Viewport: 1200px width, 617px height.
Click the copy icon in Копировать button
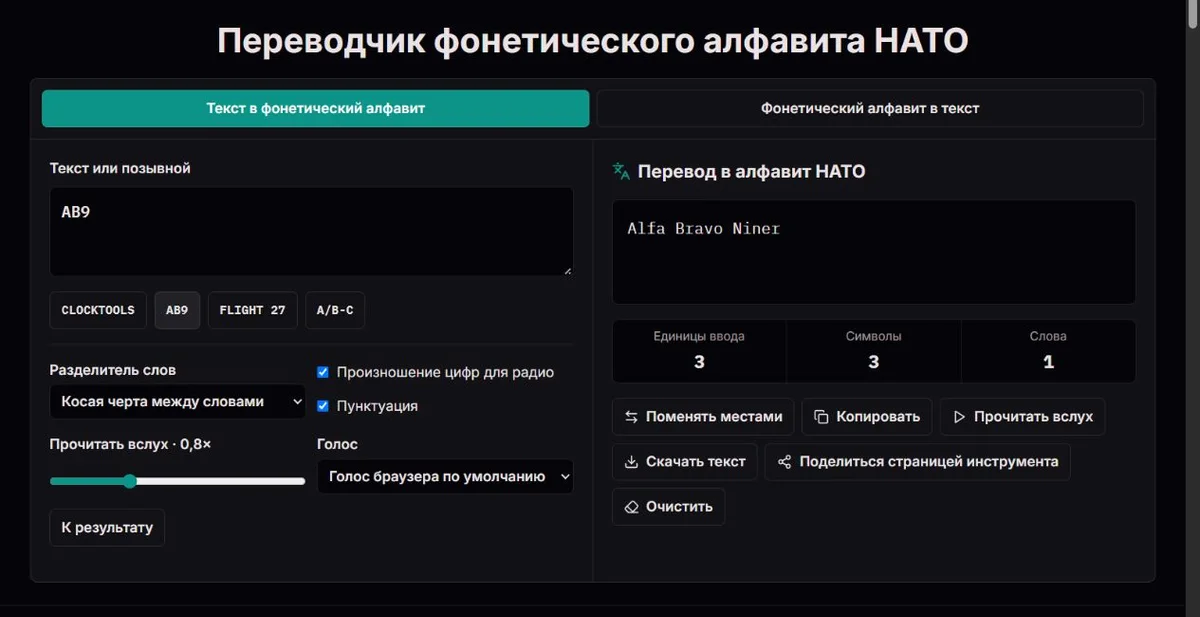821,417
